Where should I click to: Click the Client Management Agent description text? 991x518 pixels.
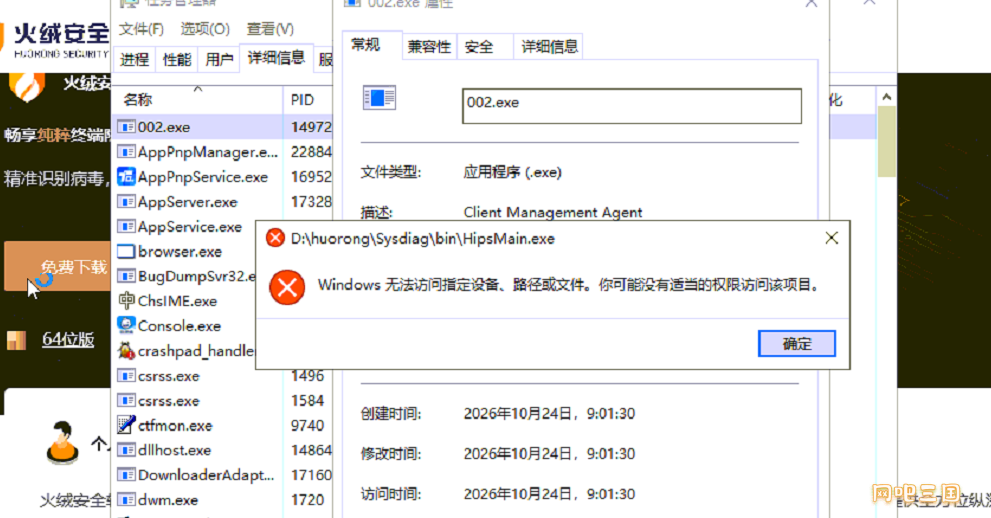click(553, 212)
